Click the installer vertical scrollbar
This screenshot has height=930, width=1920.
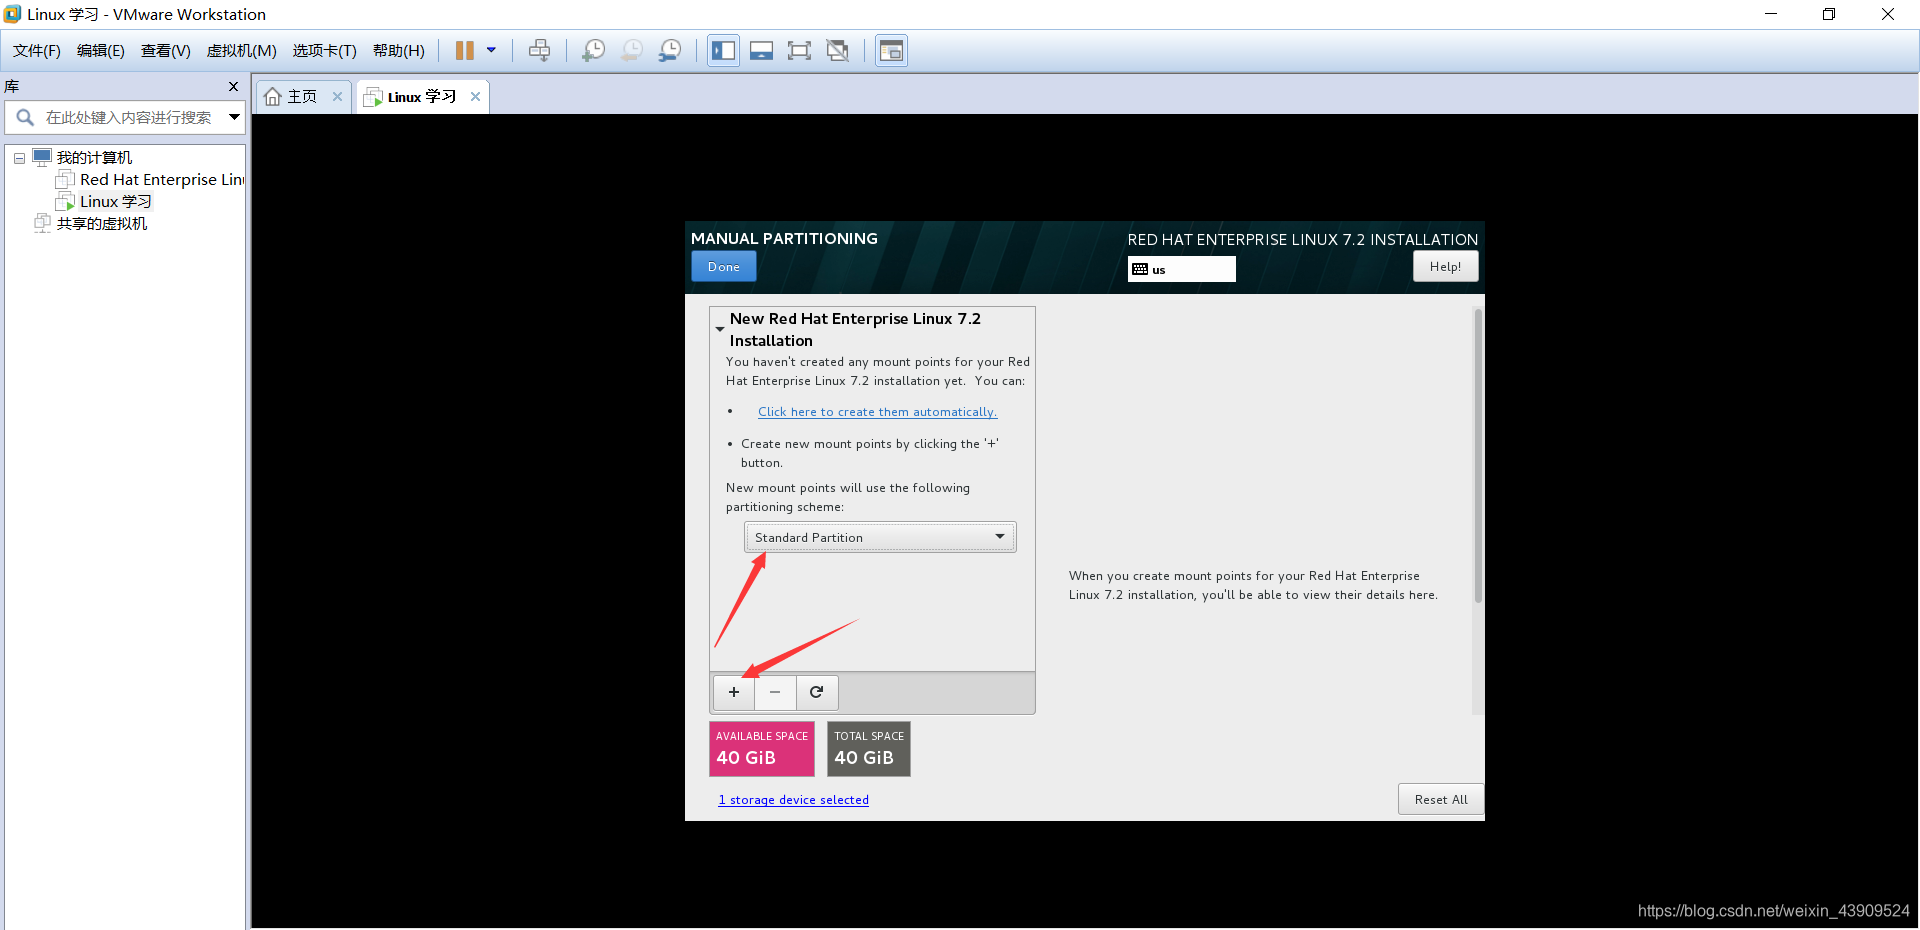[x=1478, y=456]
